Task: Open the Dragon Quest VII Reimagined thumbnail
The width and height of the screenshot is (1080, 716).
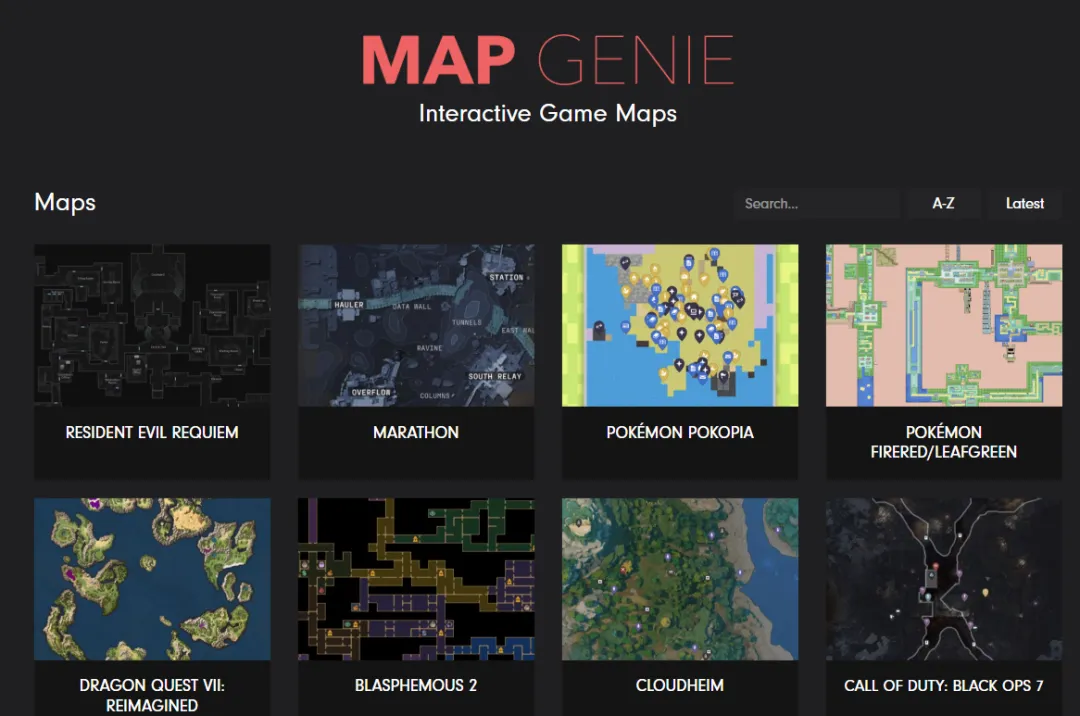Action: point(152,579)
